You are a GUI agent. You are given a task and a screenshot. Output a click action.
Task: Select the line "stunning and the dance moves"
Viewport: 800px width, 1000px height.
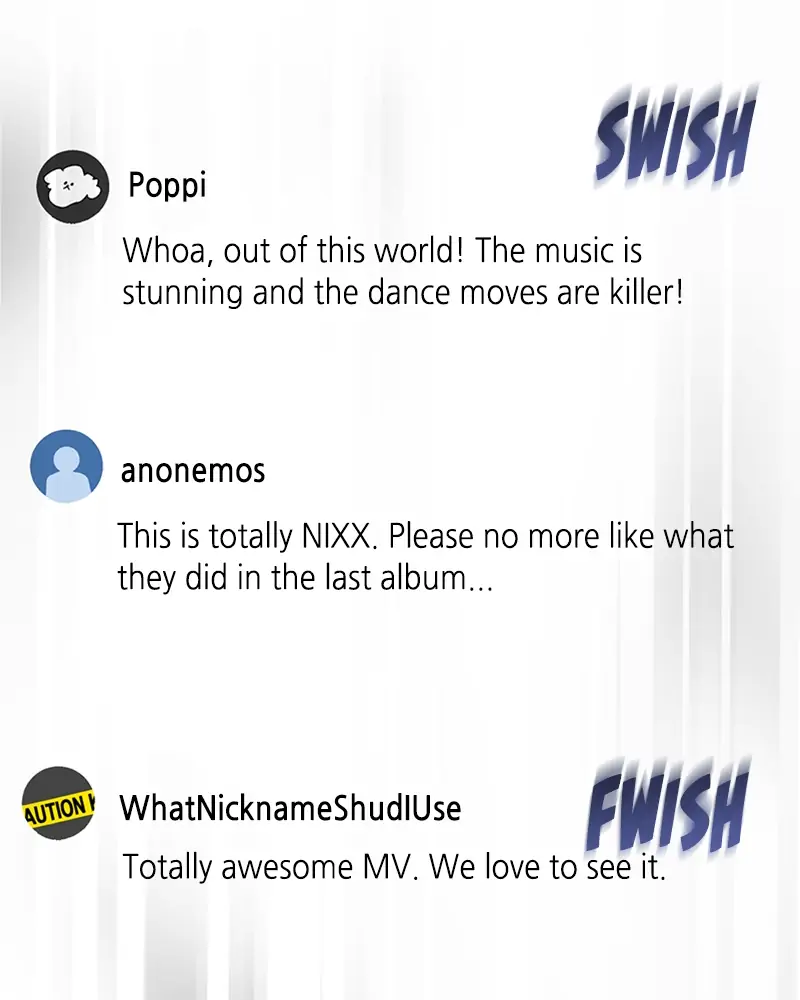coord(403,293)
